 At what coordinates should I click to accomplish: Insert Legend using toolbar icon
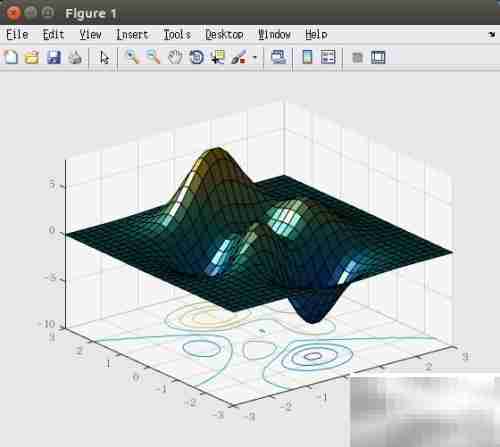coord(328,57)
